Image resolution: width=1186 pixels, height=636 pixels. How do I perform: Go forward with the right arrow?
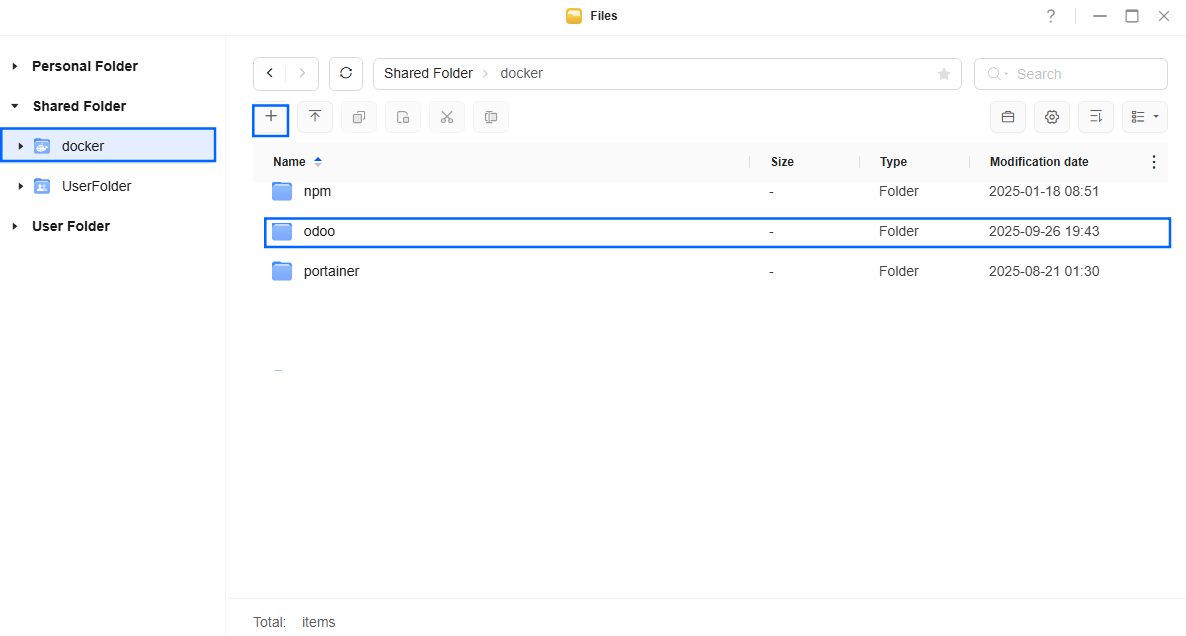[x=302, y=73]
